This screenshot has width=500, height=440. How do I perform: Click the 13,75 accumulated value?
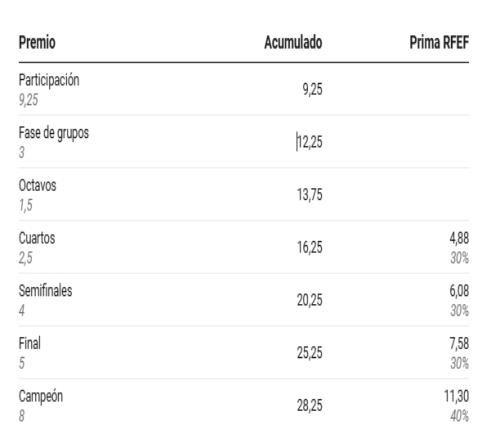click(310, 195)
